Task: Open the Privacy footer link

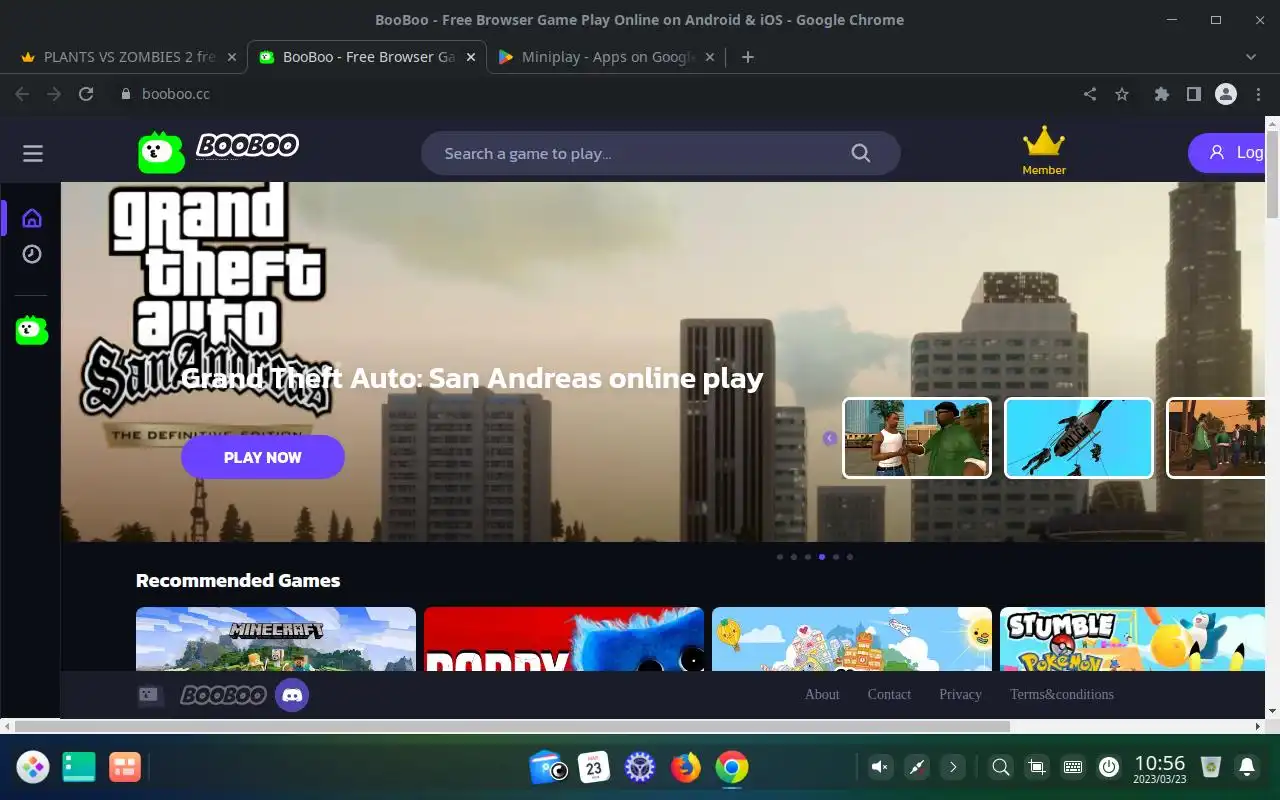Action: coord(960,694)
